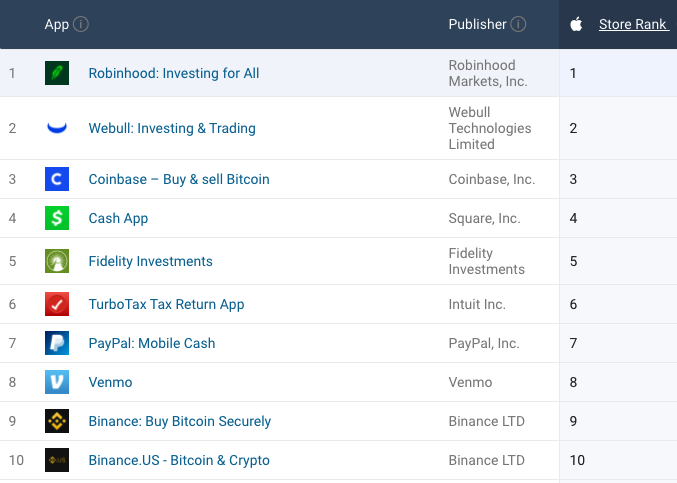Click the Binance yellow logo icon
677x483 pixels.
(x=57, y=421)
